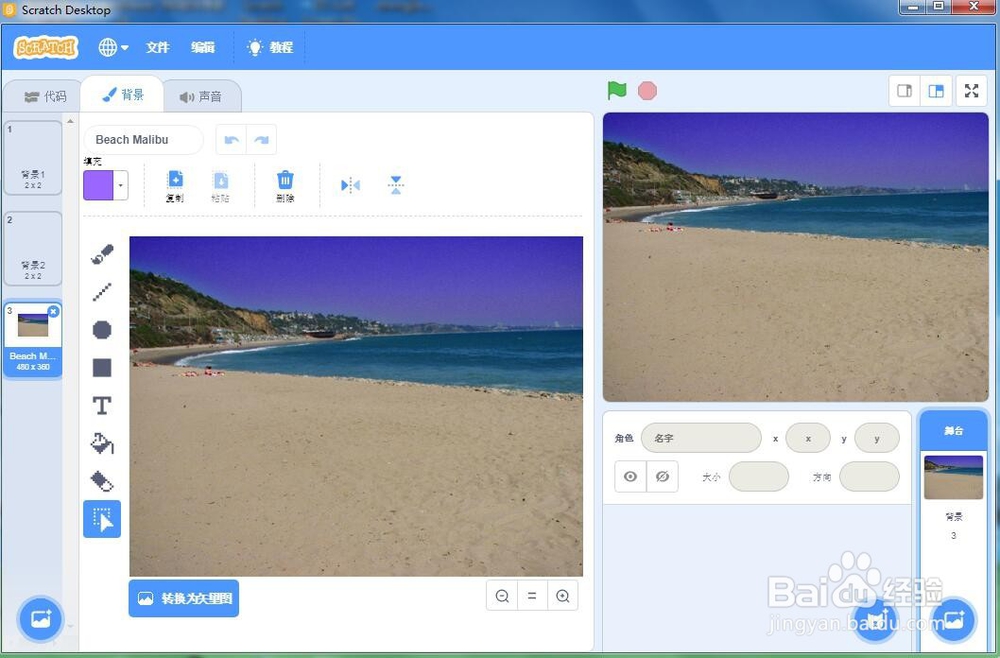Choose a sprite button
Image resolution: width=1000 pixels, height=658 pixels.
(x=875, y=620)
